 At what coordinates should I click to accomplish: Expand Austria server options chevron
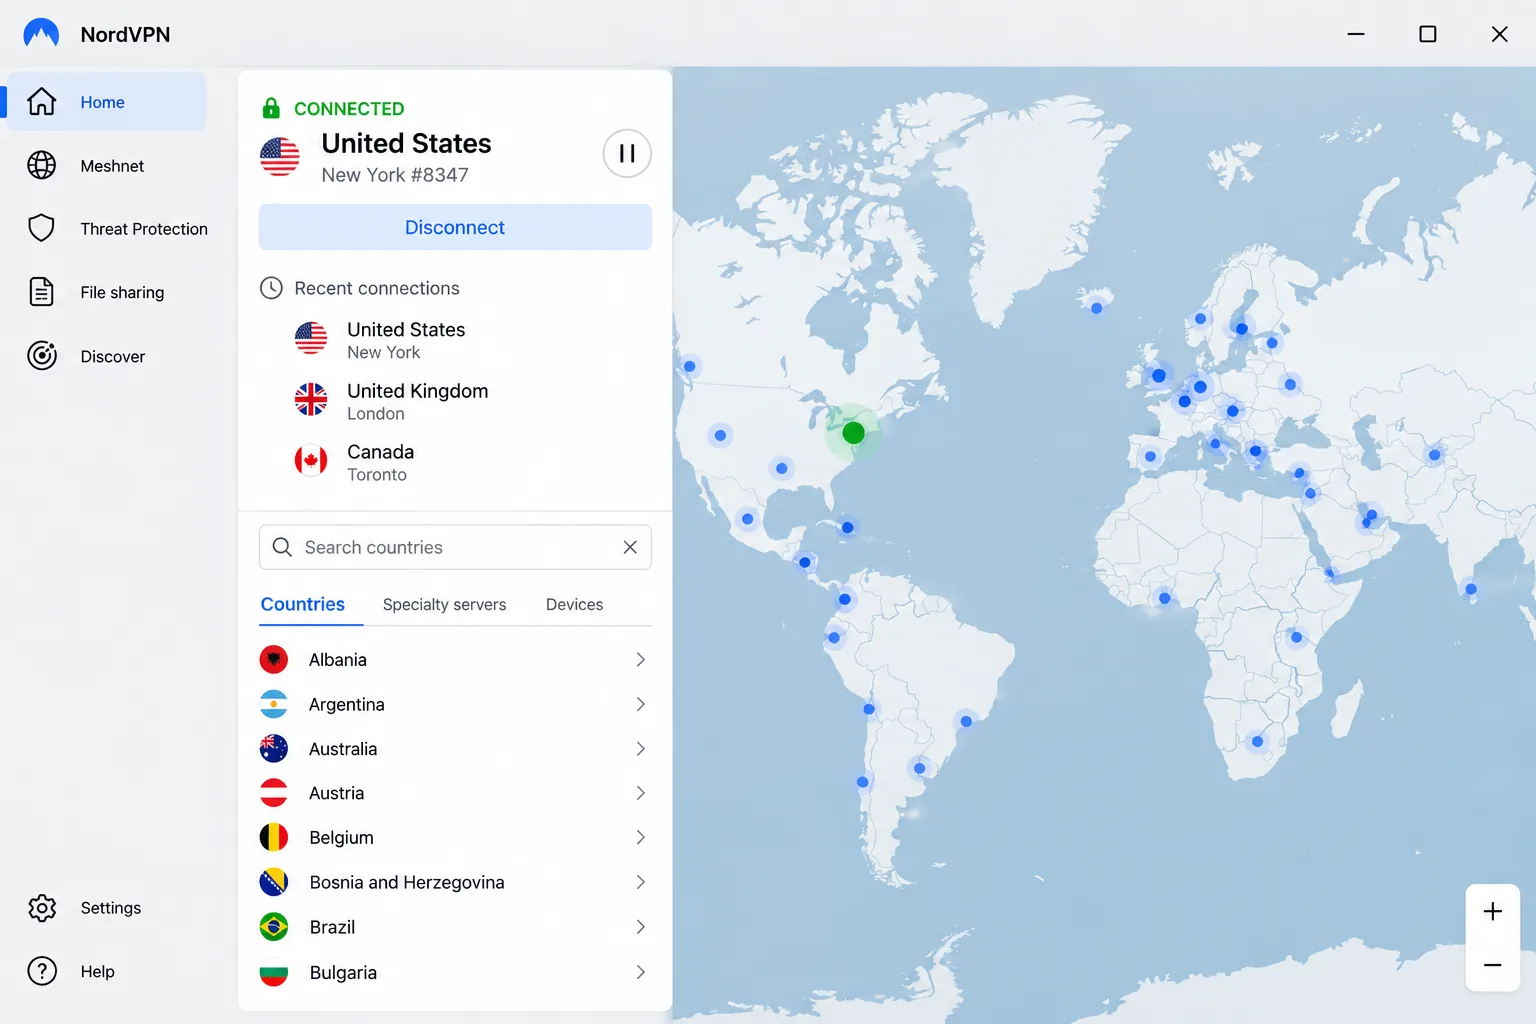tap(641, 793)
